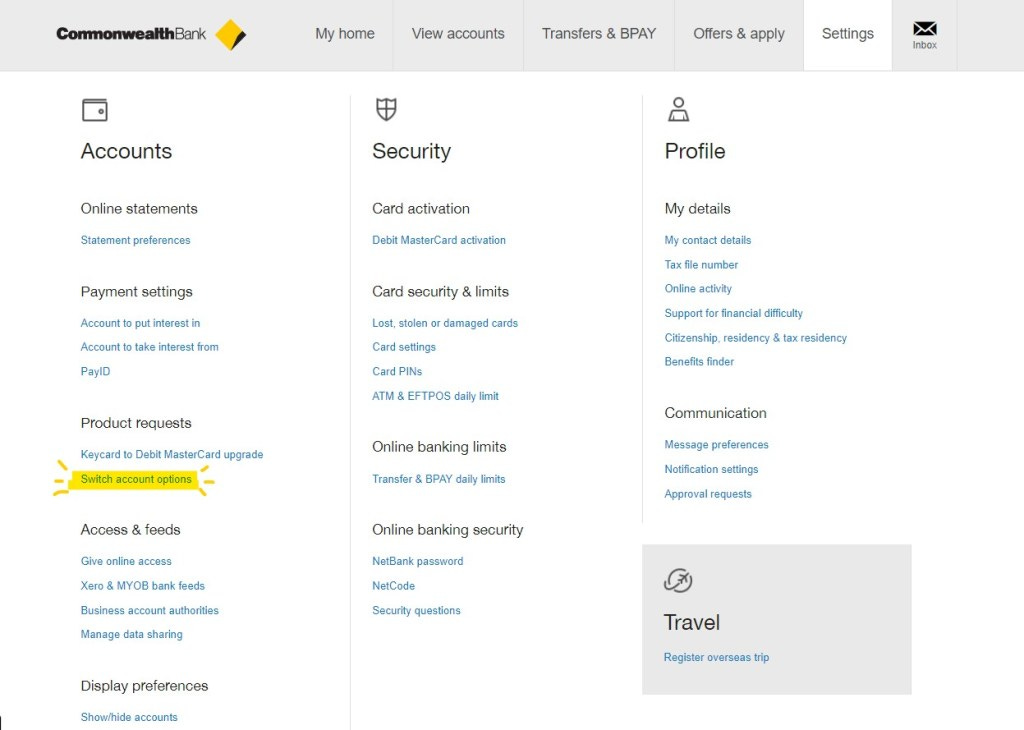Image resolution: width=1024 pixels, height=730 pixels.
Task: Select the Settings tab
Action: click(x=848, y=34)
